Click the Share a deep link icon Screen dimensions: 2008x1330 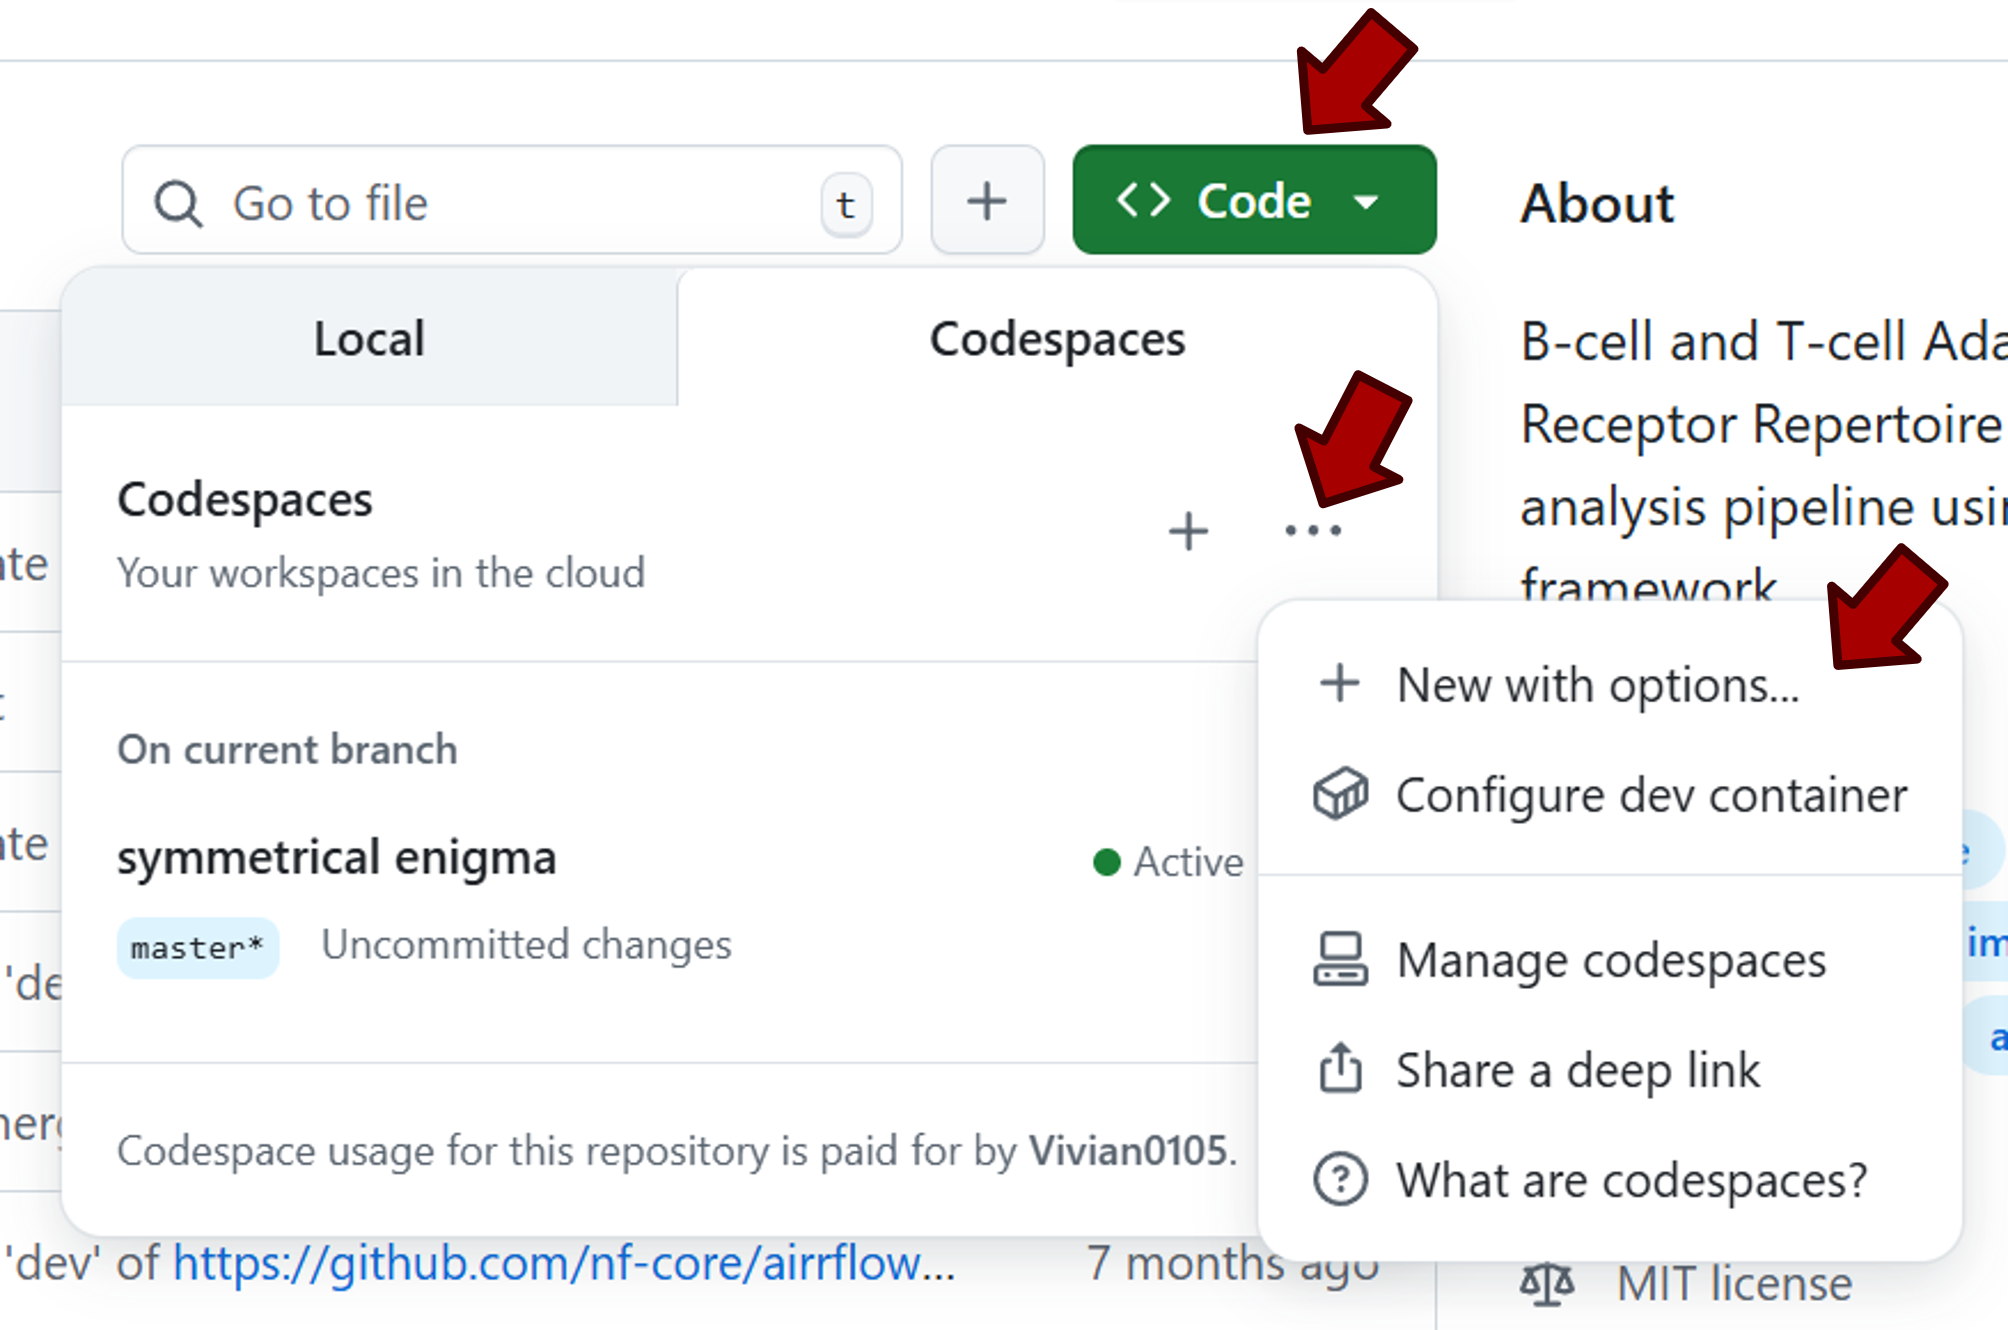[1340, 1069]
